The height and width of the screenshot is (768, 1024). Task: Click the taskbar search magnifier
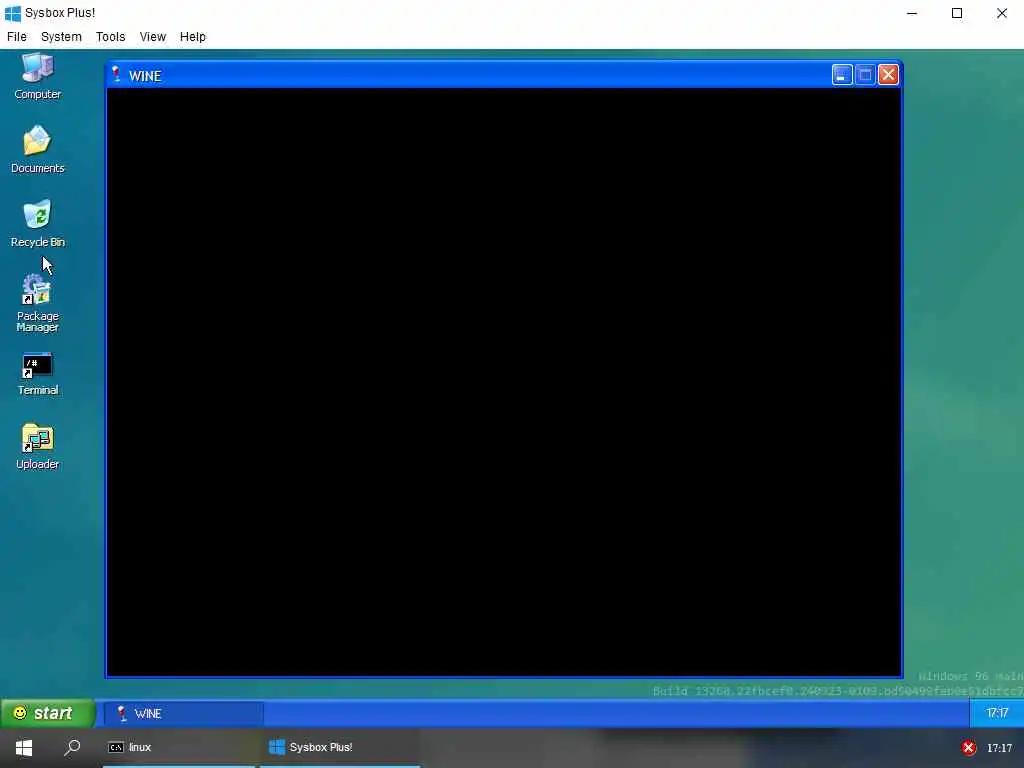72,748
